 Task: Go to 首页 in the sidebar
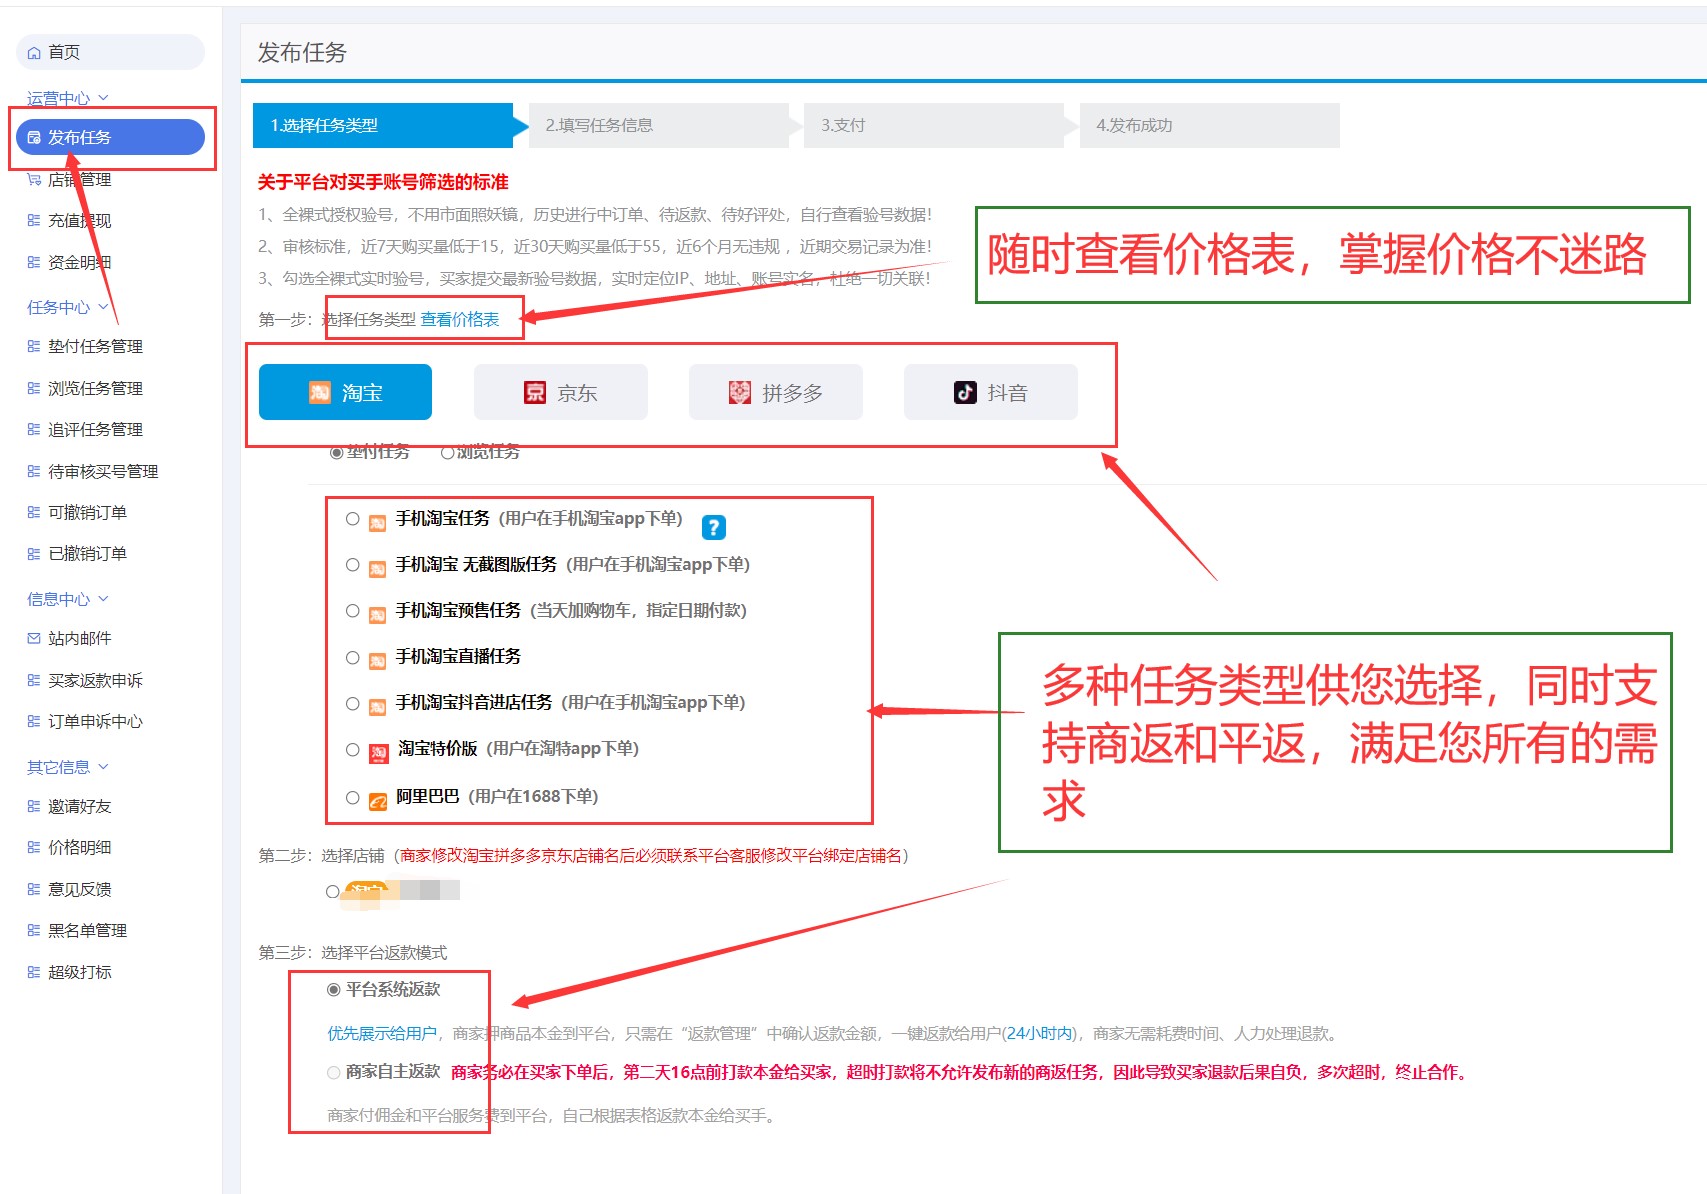[x=110, y=52]
